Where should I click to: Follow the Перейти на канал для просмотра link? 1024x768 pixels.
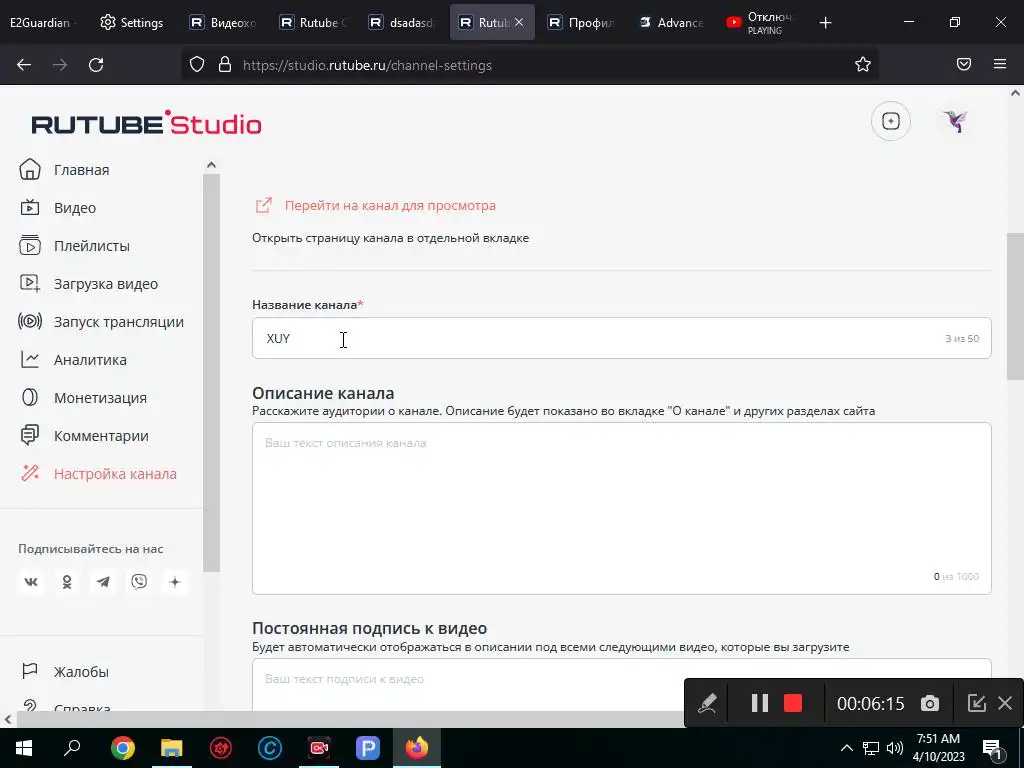(390, 205)
